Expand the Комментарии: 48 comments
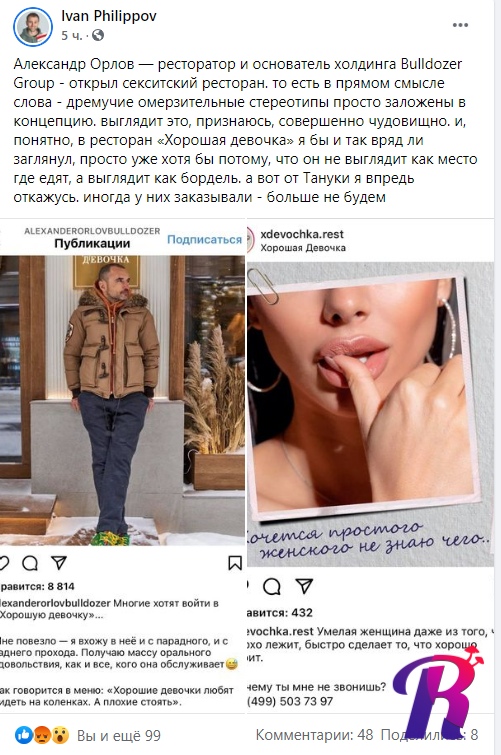The image size is (501, 755). pos(314,735)
